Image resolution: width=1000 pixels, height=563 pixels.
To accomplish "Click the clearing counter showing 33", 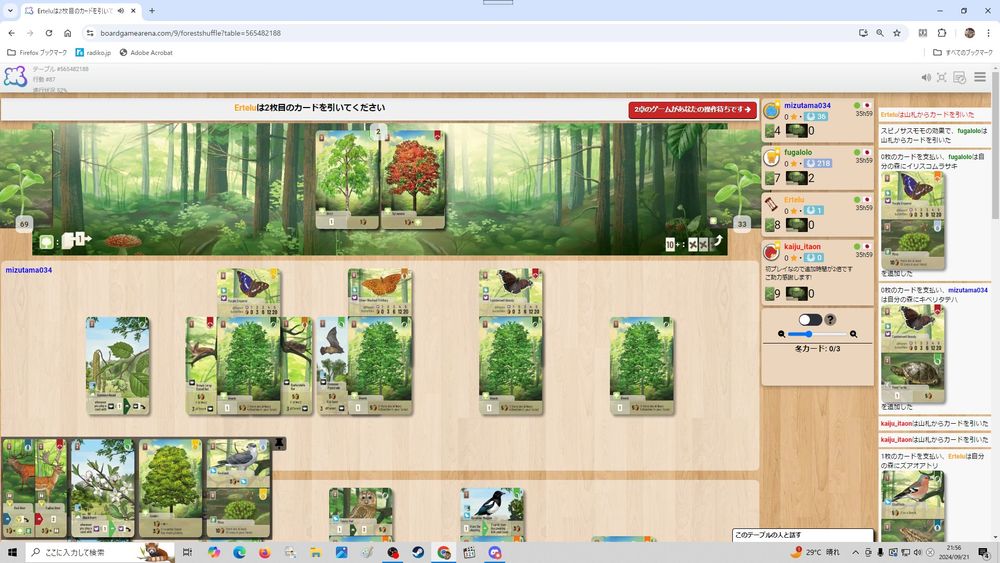I will [742, 224].
